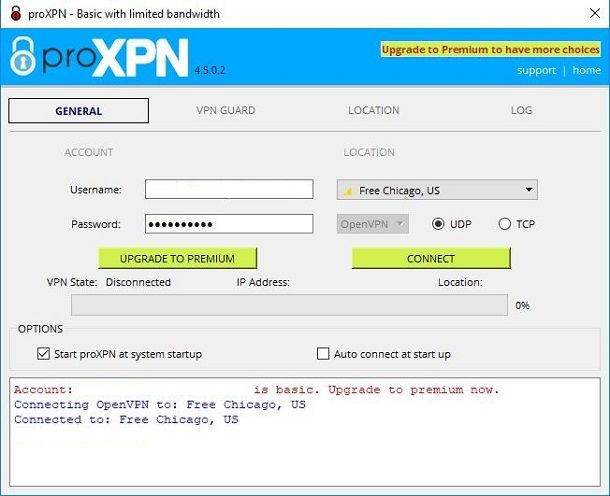Select the TCP protocol radio button
Image resolution: width=610 pixels, height=496 pixels.
[x=505, y=224]
